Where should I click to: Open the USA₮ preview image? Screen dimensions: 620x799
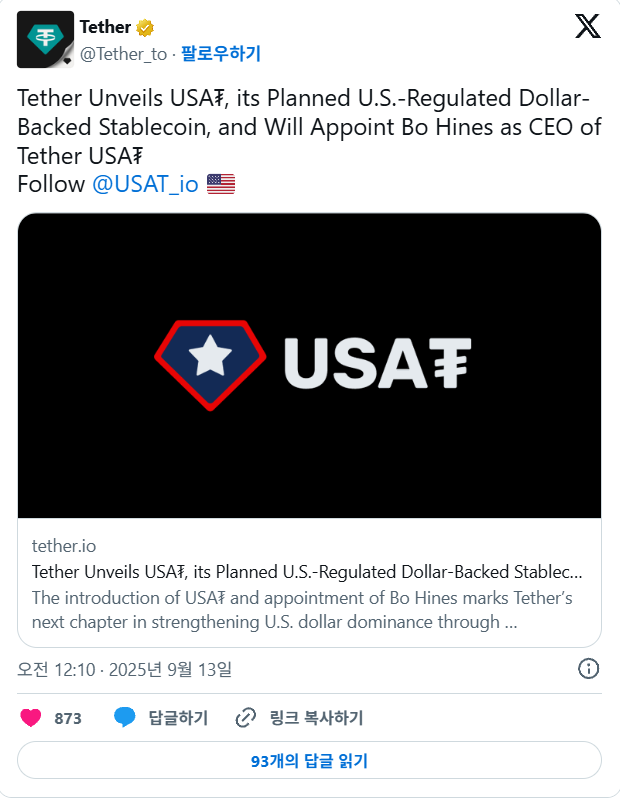pos(309,365)
